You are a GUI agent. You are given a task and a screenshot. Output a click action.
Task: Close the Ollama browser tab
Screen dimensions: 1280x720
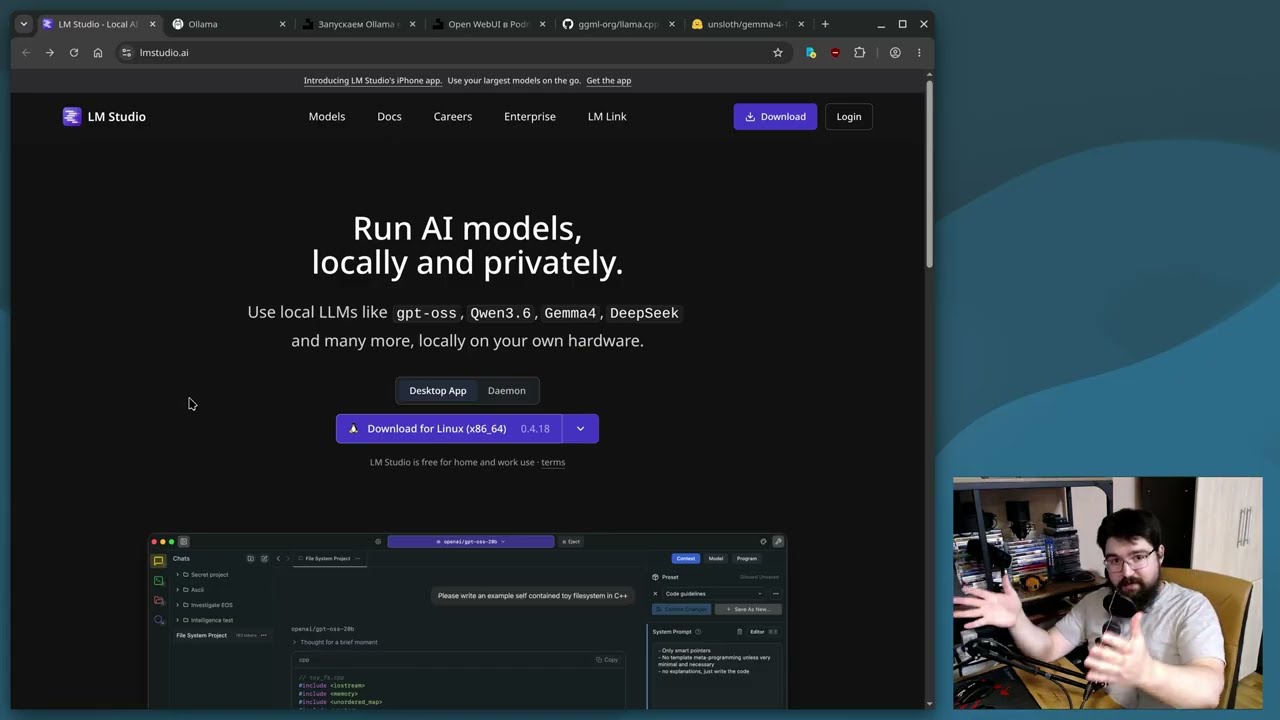pos(282,24)
